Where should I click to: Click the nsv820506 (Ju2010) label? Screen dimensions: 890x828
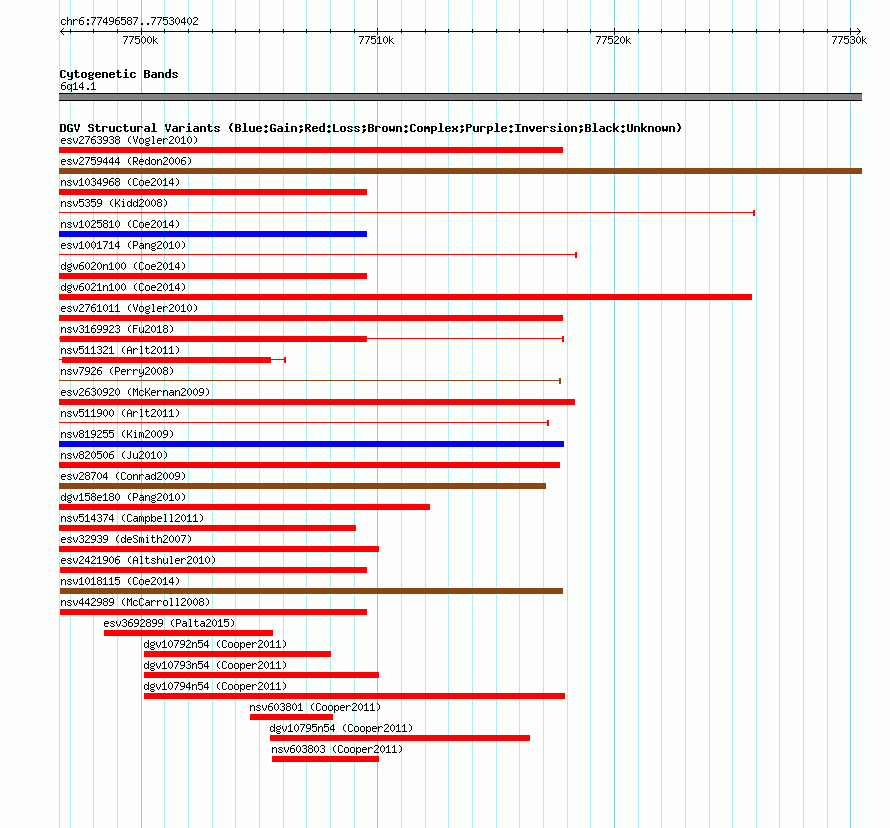click(x=114, y=455)
